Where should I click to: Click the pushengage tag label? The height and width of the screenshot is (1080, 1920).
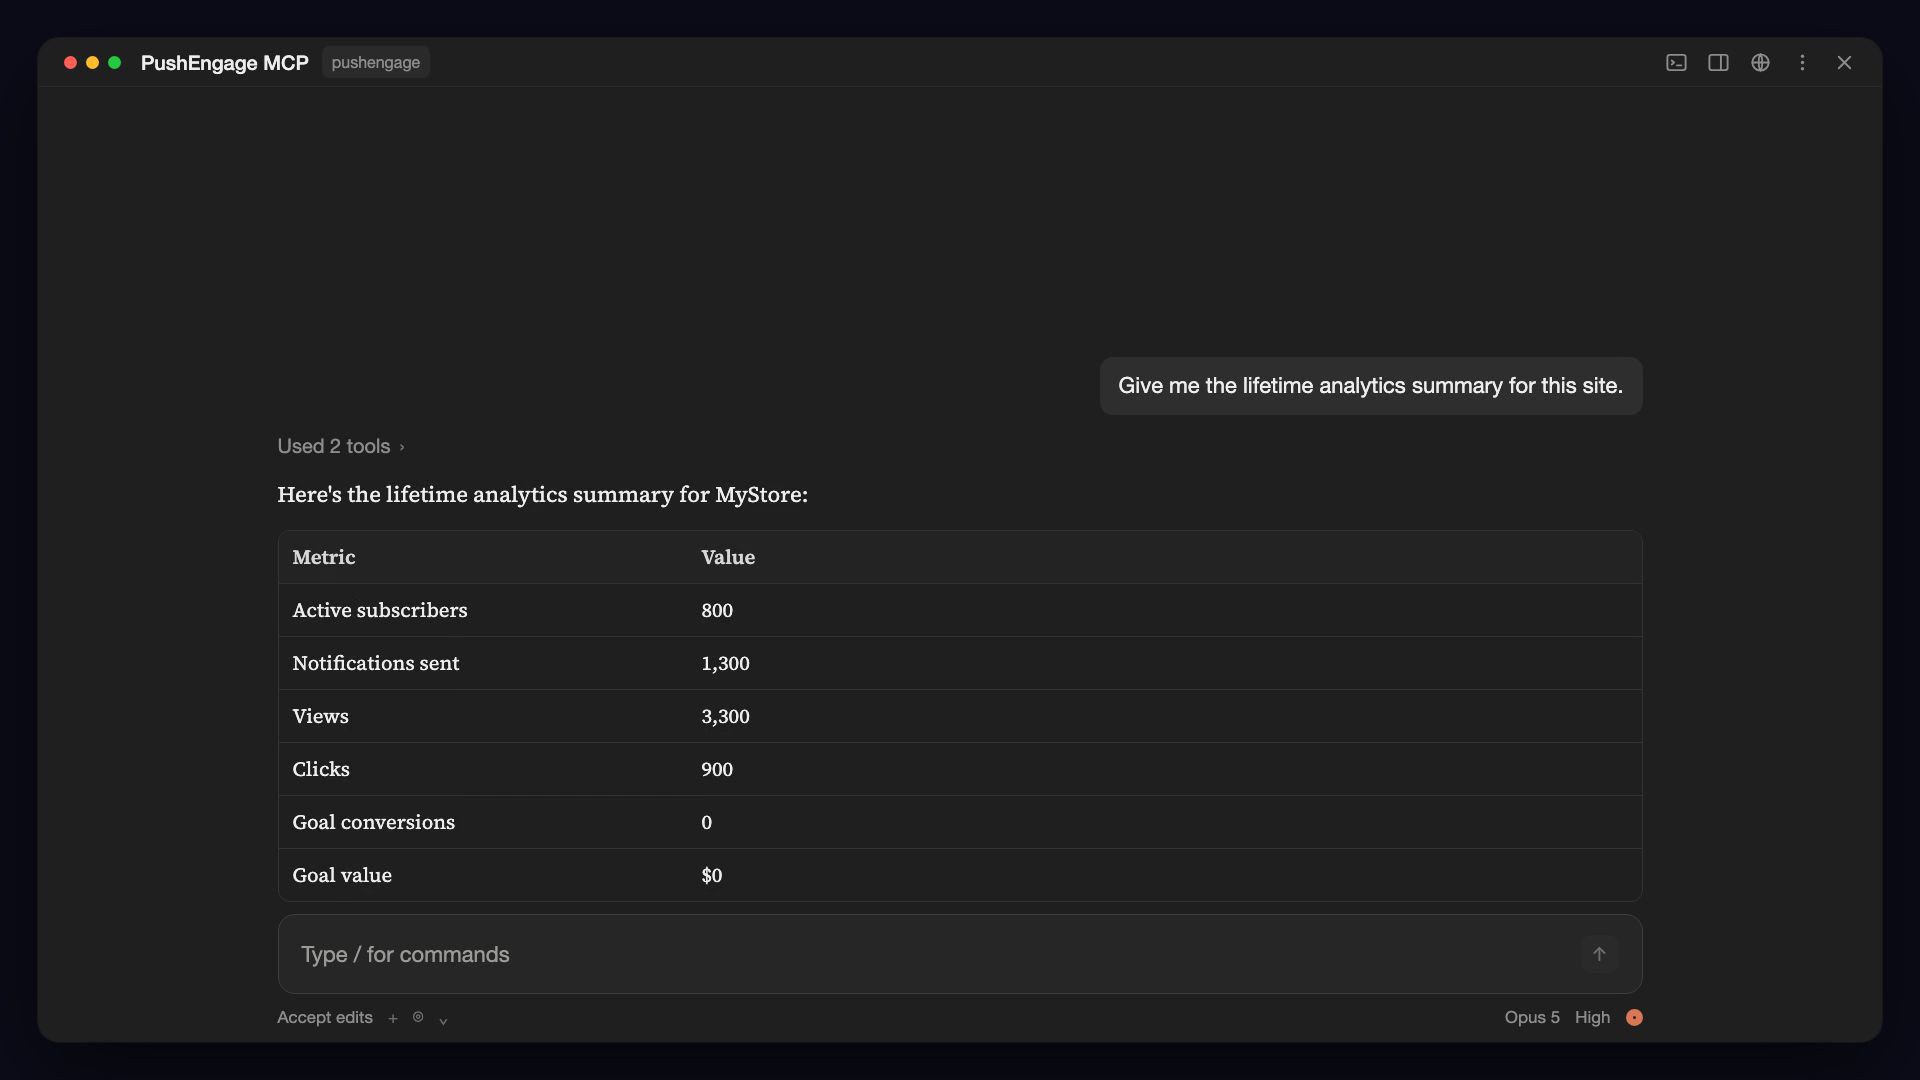point(376,62)
